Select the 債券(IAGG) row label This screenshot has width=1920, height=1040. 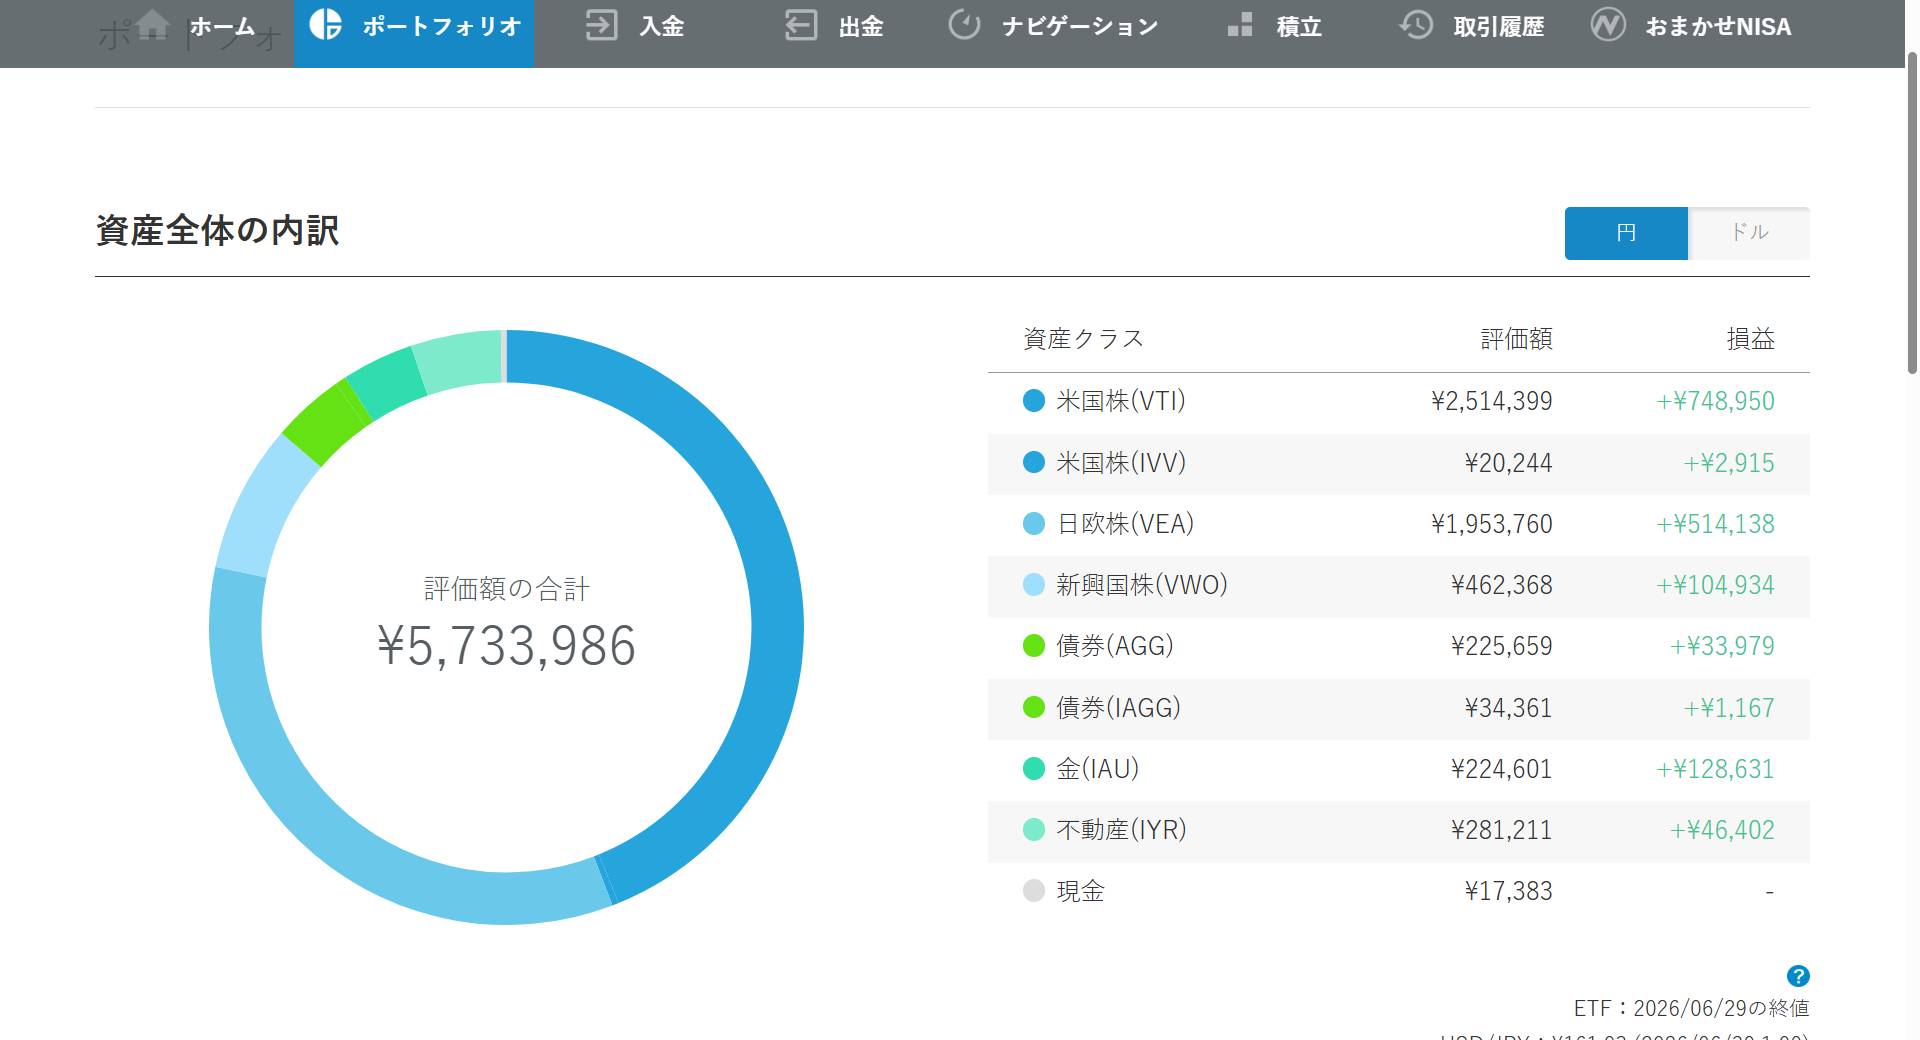point(1119,708)
